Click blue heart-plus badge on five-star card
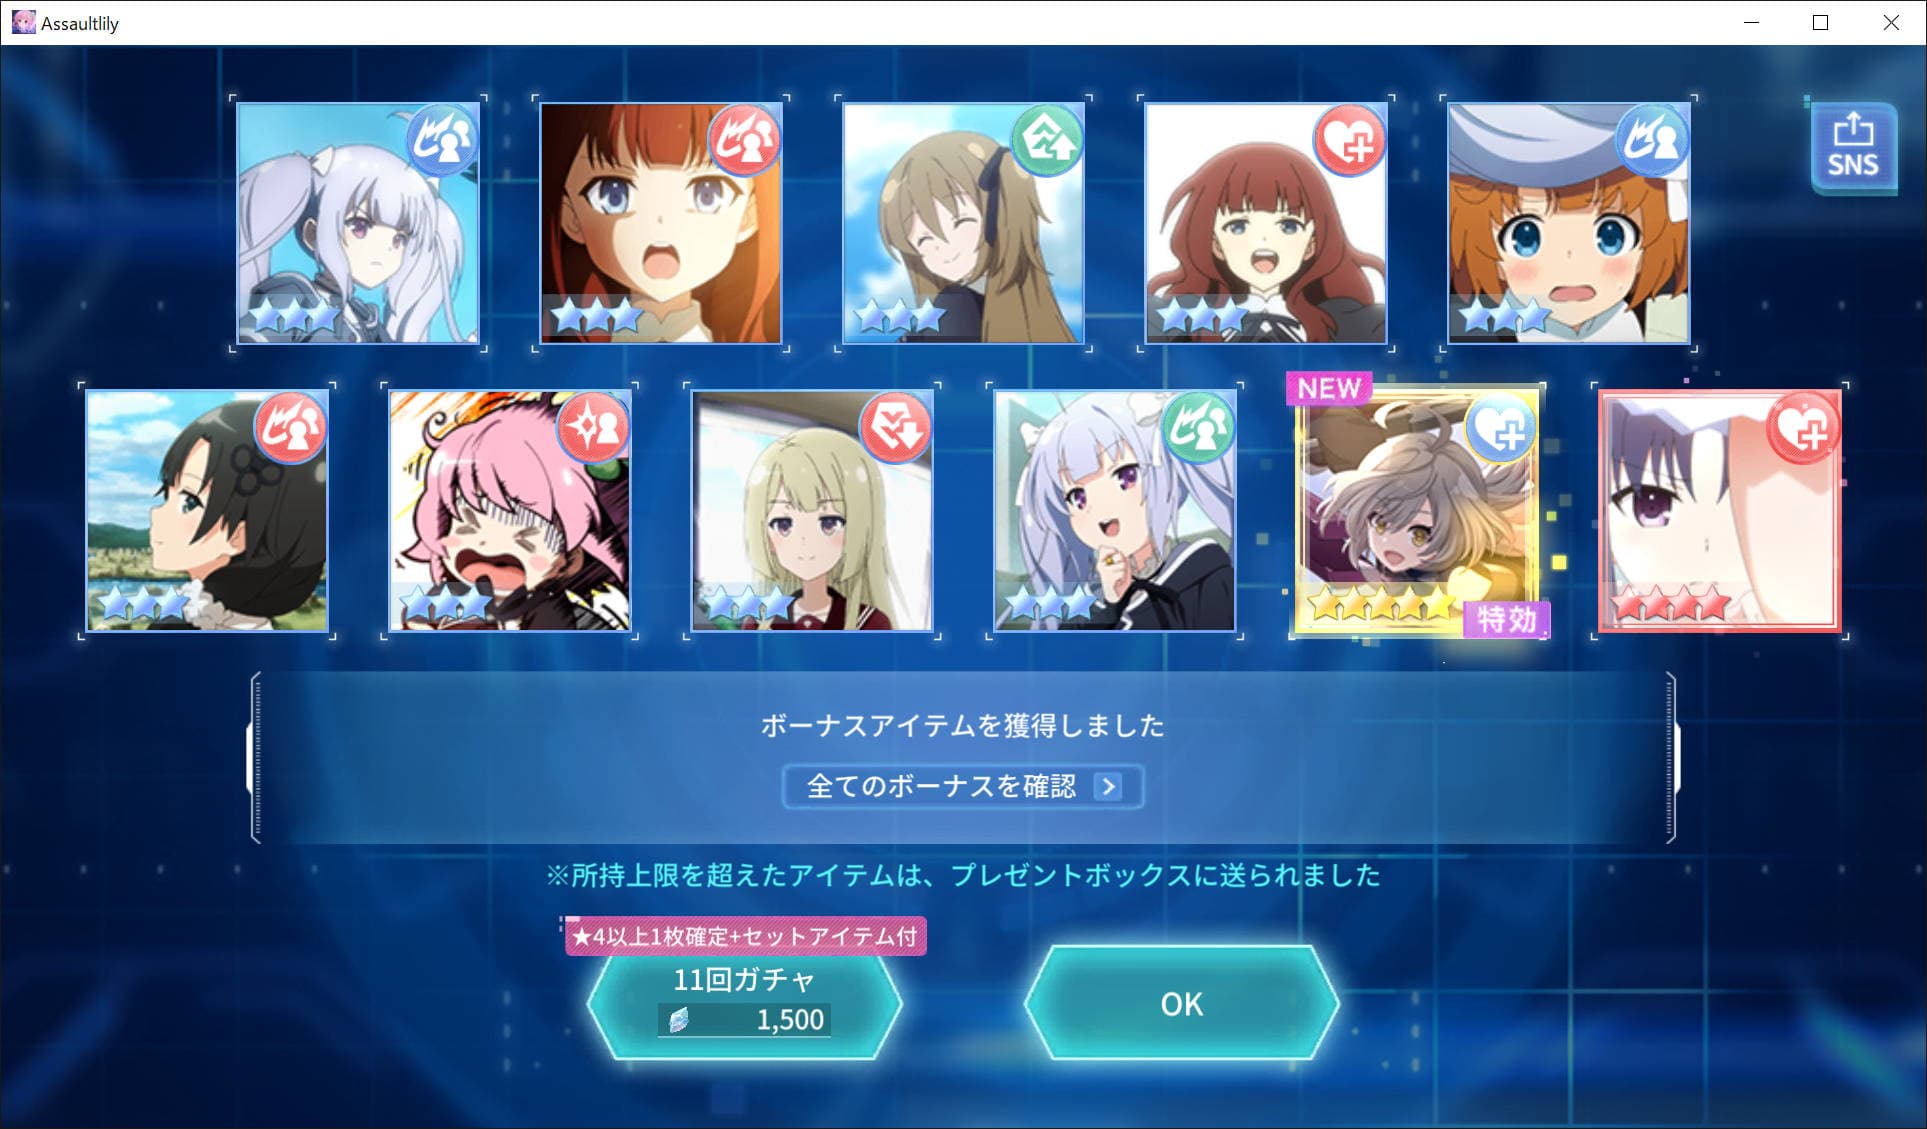 pos(1501,427)
